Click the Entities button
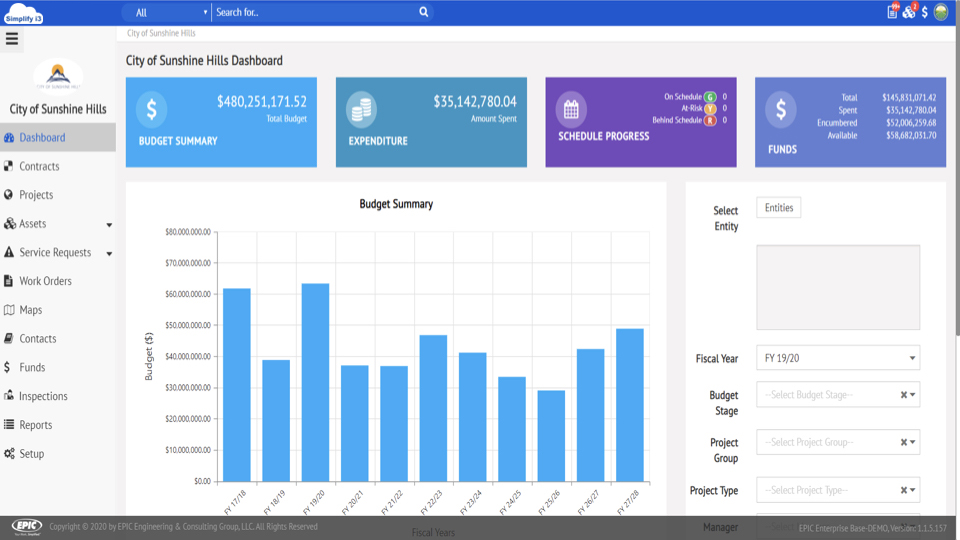This screenshot has height=540, width=960. point(778,208)
